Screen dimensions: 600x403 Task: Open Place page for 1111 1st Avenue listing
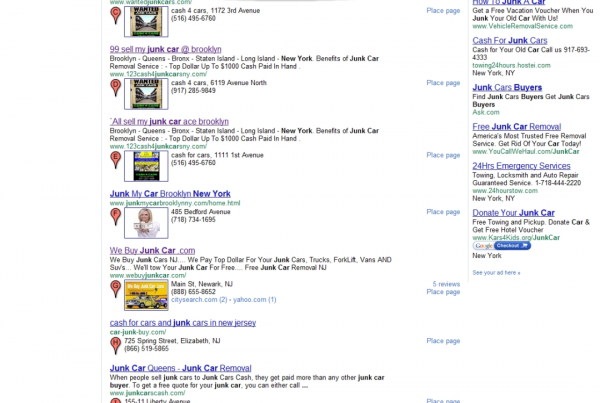pos(443,155)
